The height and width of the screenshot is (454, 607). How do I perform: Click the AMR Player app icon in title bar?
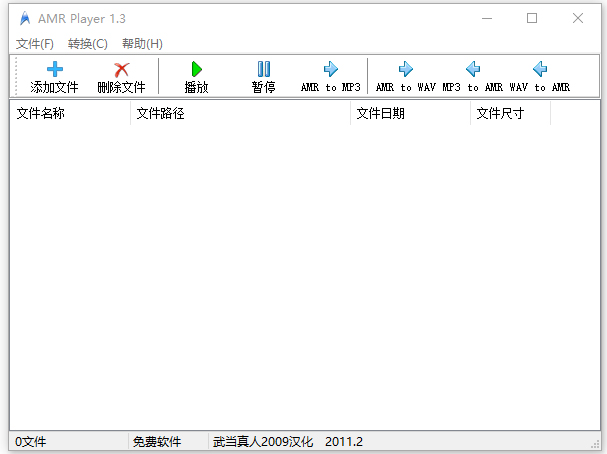coord(25,19)
